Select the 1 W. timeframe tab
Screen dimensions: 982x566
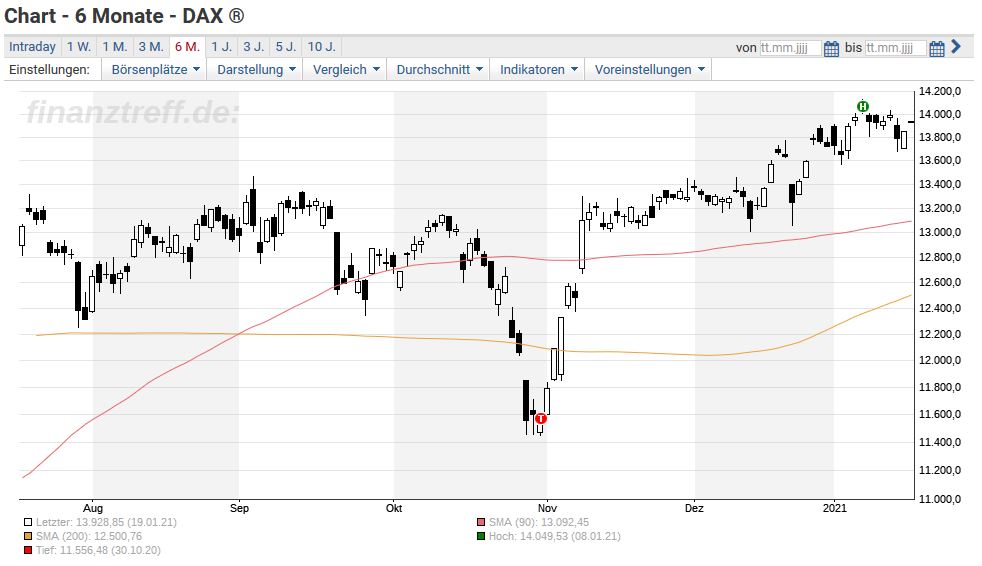(79, 47)
